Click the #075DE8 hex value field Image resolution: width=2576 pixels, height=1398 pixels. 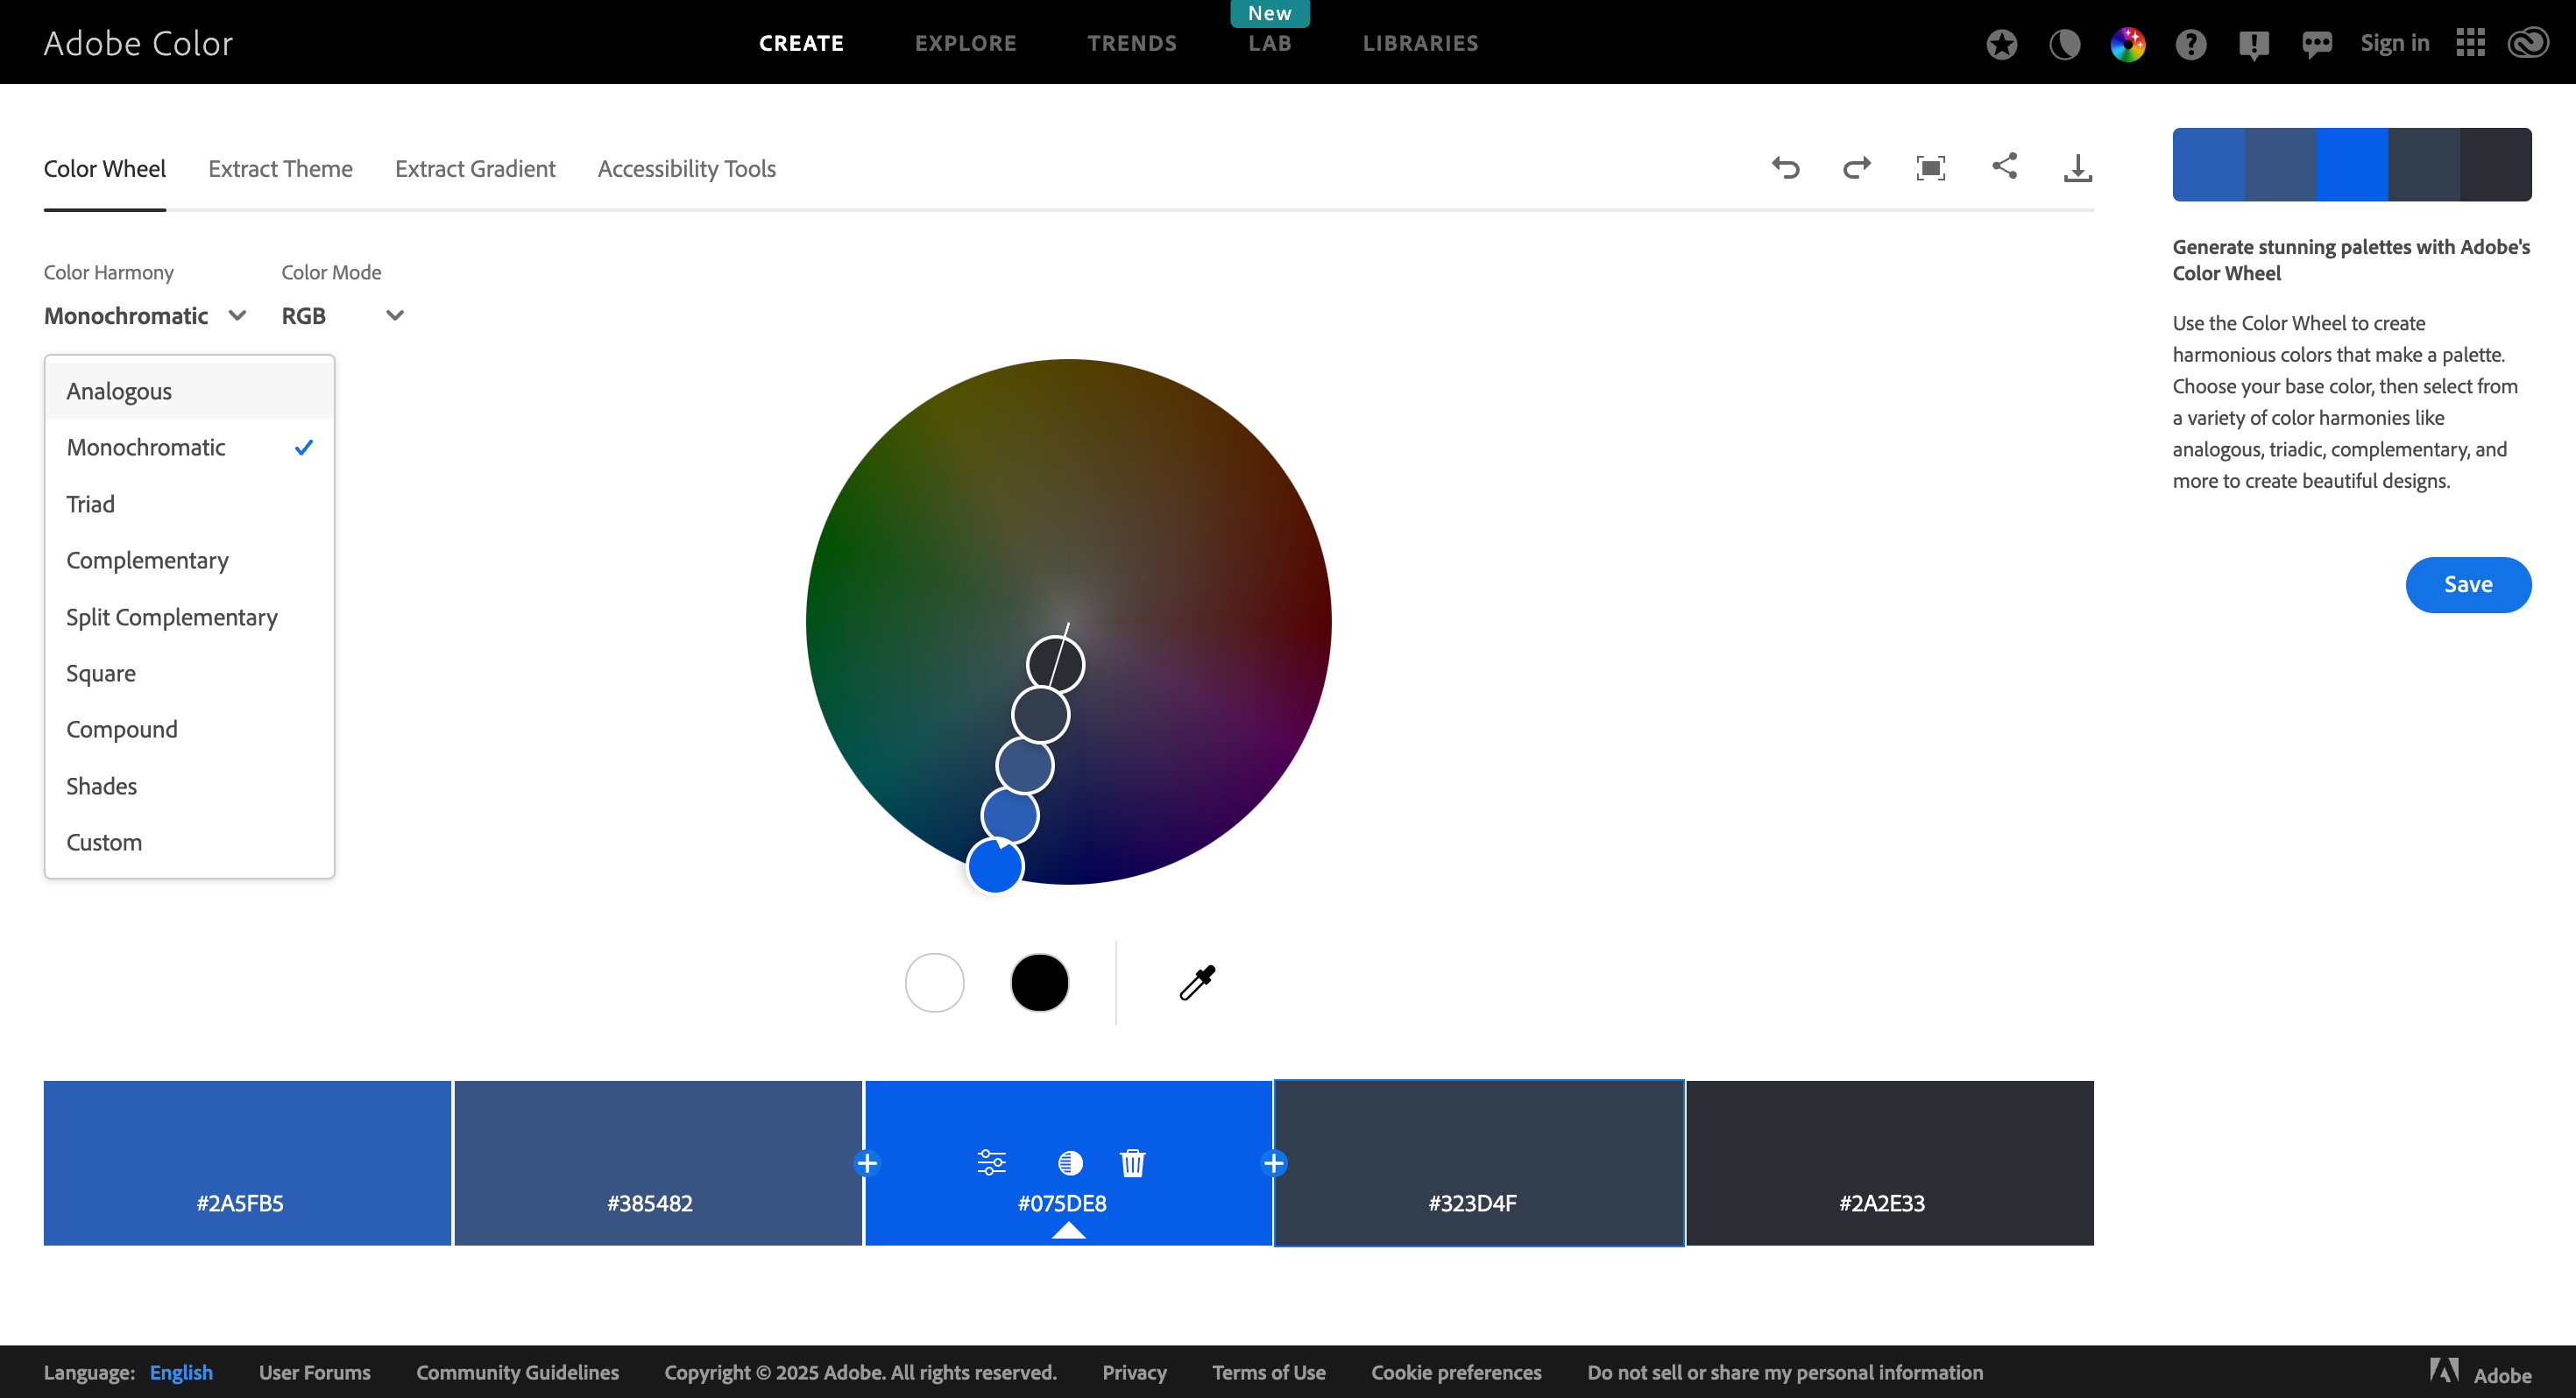[x=1062, y=1203]
